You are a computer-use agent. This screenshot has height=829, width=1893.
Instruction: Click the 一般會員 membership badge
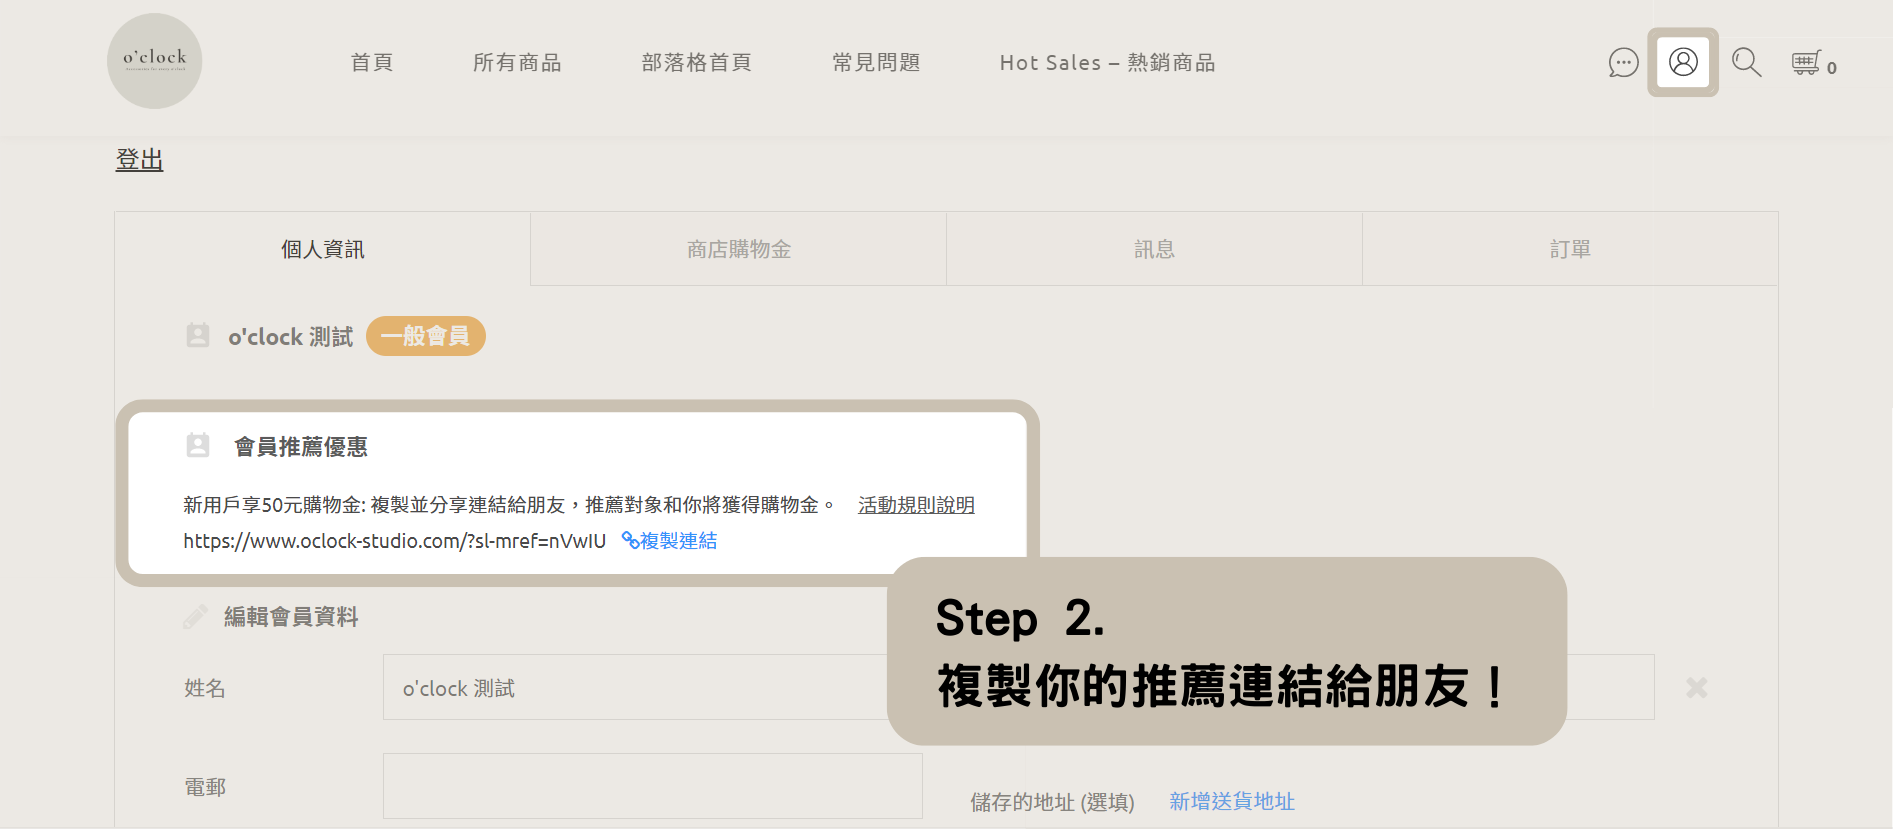point(426,336)
